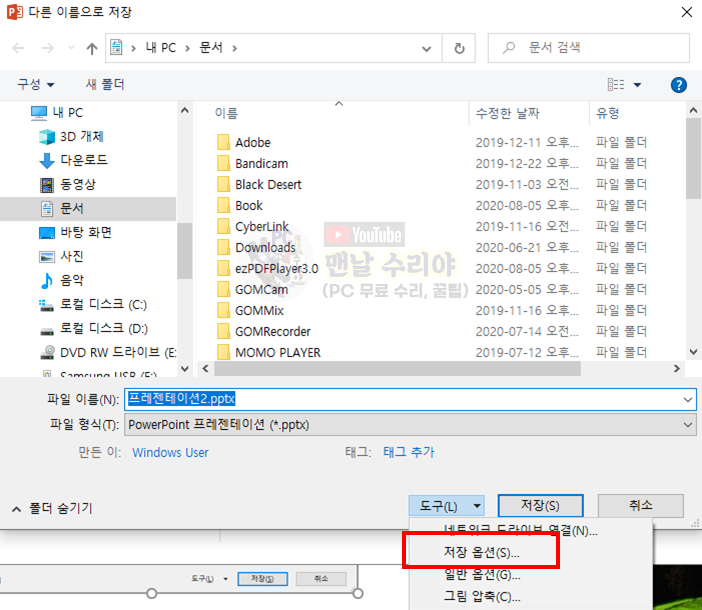Sort by the 유형 column header
This screenshot has height=610, width=702.
pos(608,113)
